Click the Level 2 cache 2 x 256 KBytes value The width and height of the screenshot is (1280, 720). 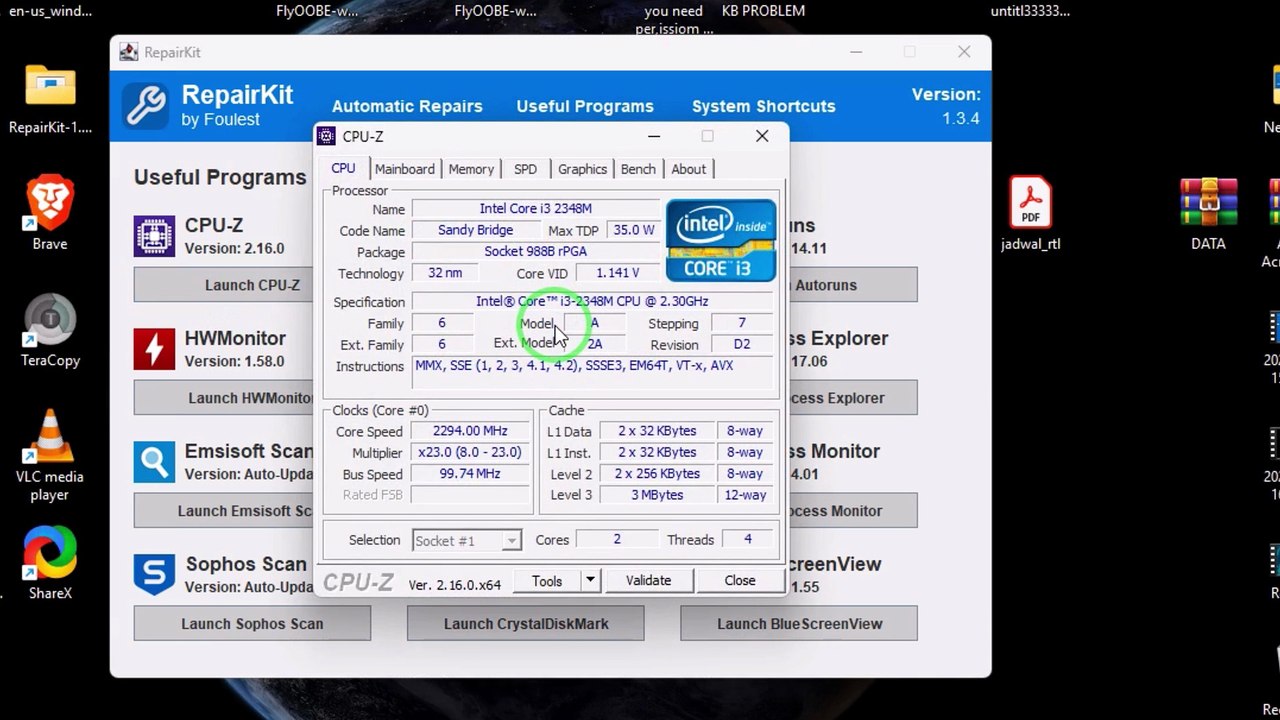pyautogui.click(x=657, y=474)
